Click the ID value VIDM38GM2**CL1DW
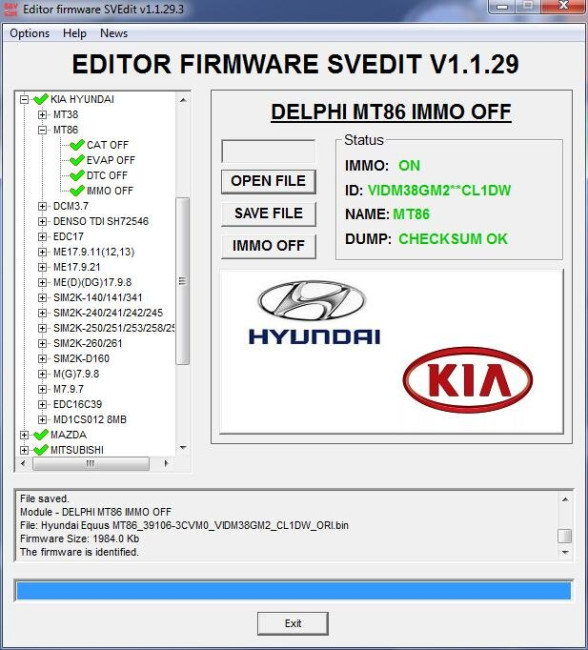 point(439,190)
